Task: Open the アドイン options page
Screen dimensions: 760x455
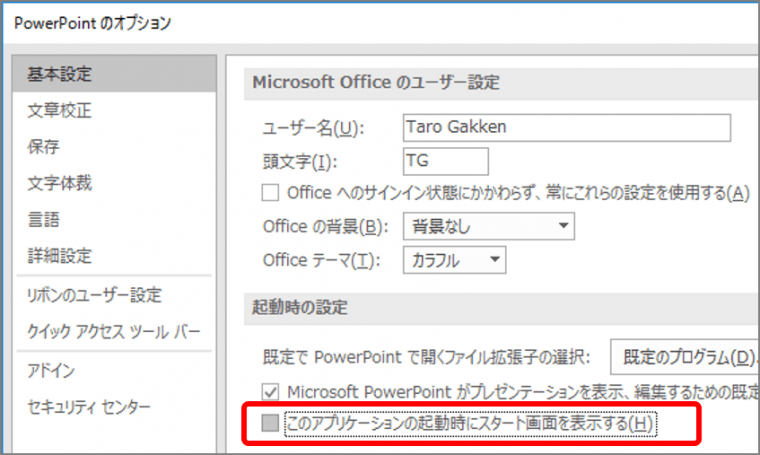Action: click(51, 371)
